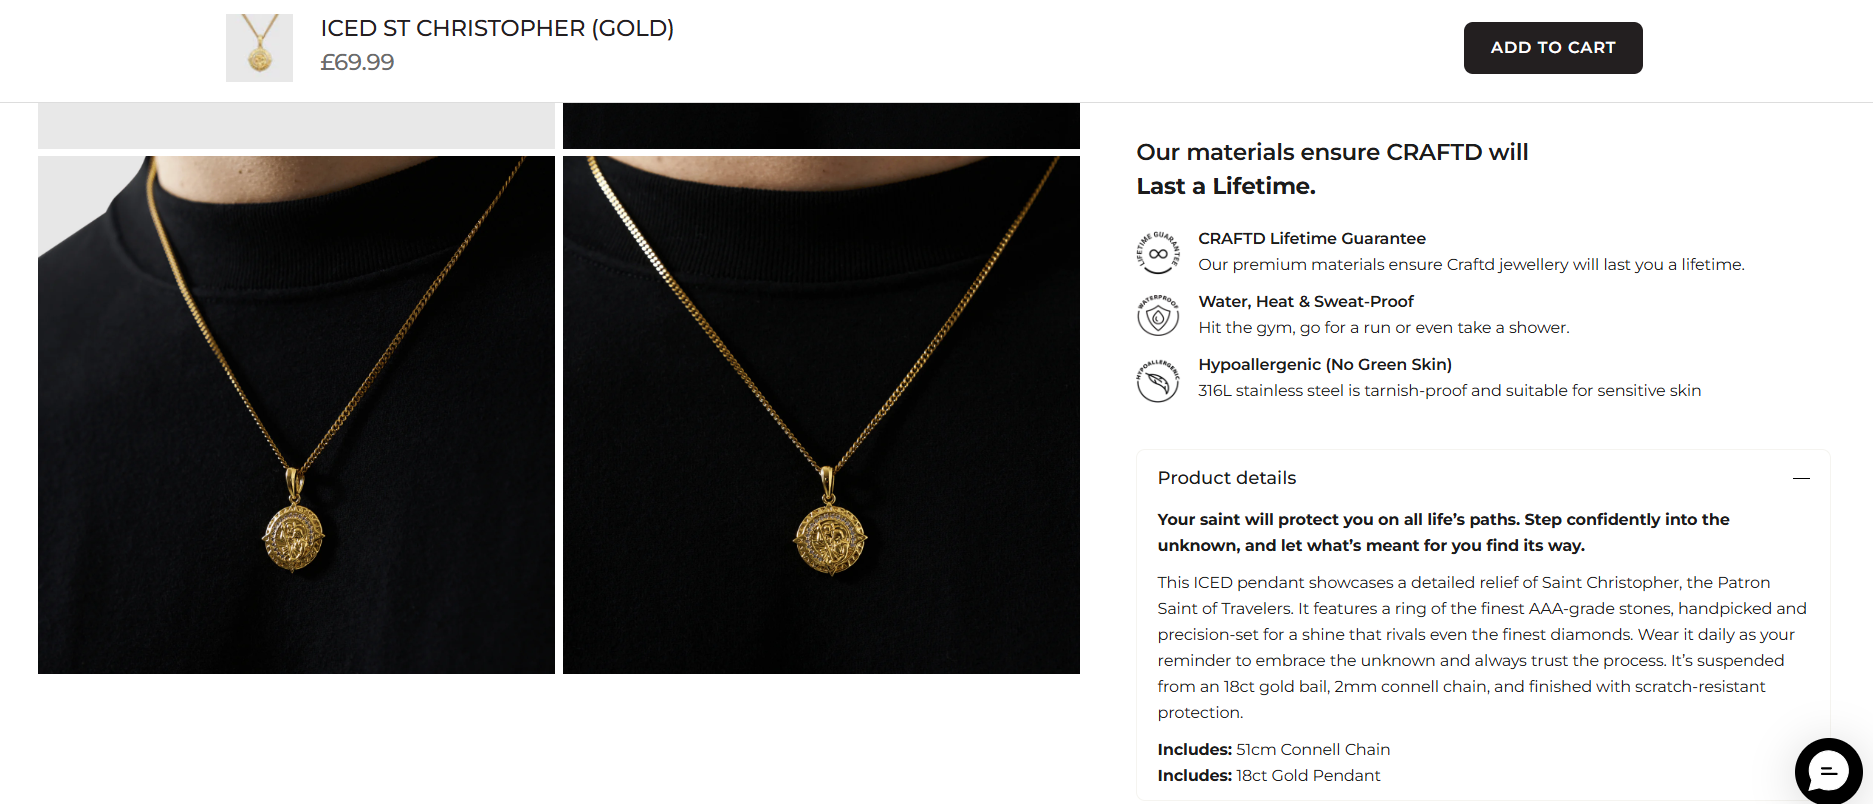Click the Lifetime Guarantee infinity icon

pyautogui.click(x=1158, y=252)
